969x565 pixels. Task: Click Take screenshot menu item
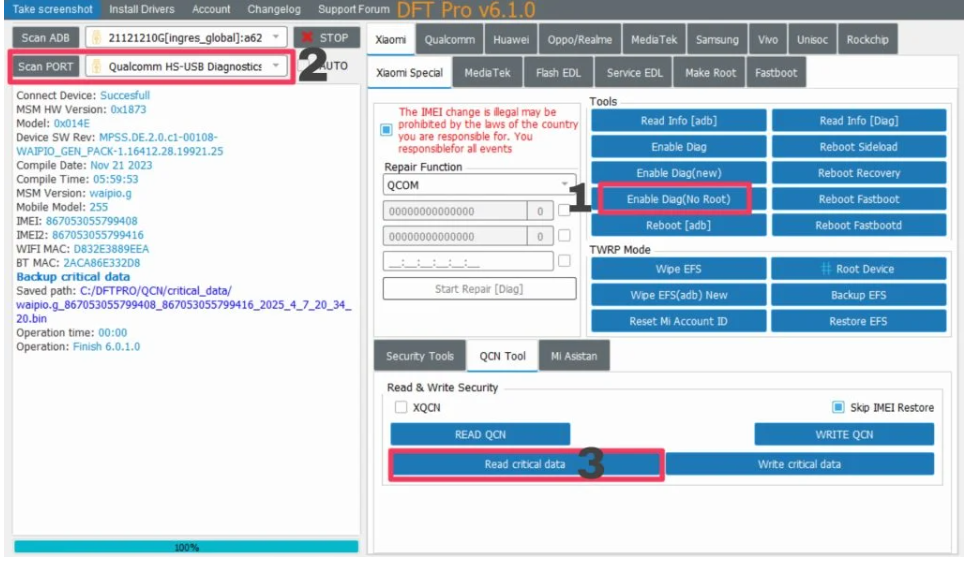(x=53, y=9)
